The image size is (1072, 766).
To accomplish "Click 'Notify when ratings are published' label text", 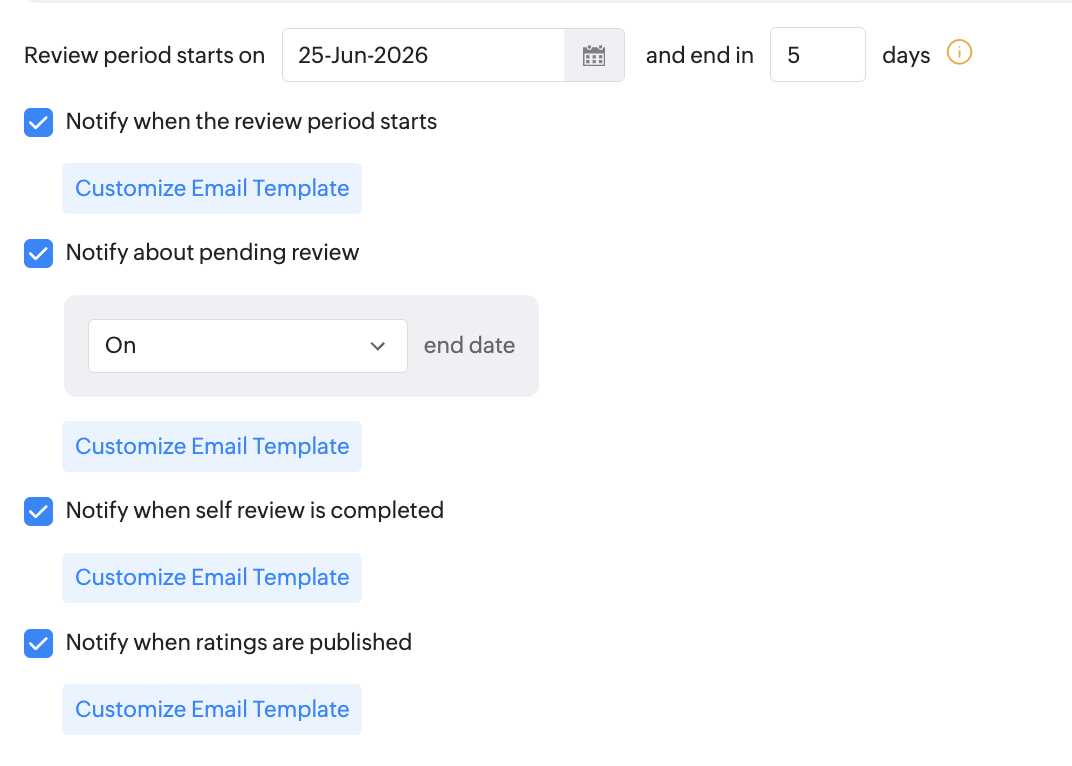I will click(238, 642).
